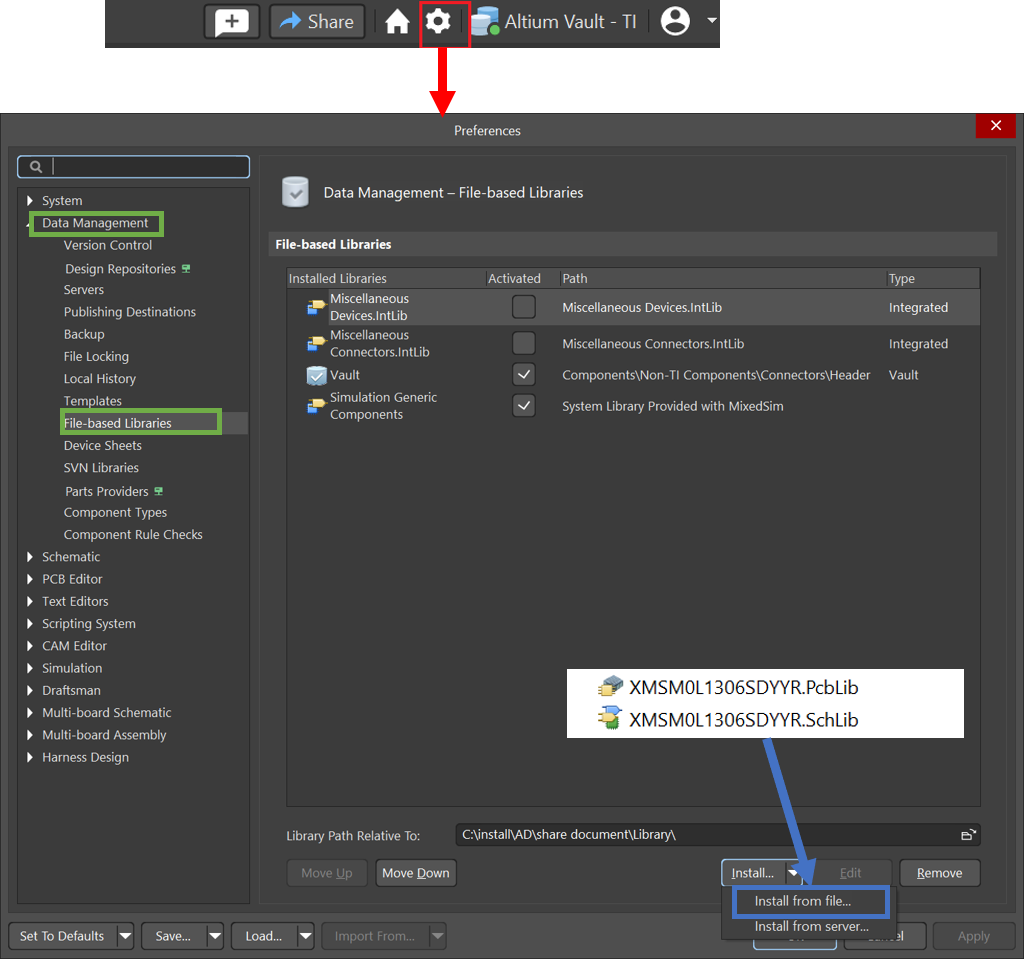Click the browse folder icon in library path
The width and height of the screenshot is (1024, 959).
967,835
